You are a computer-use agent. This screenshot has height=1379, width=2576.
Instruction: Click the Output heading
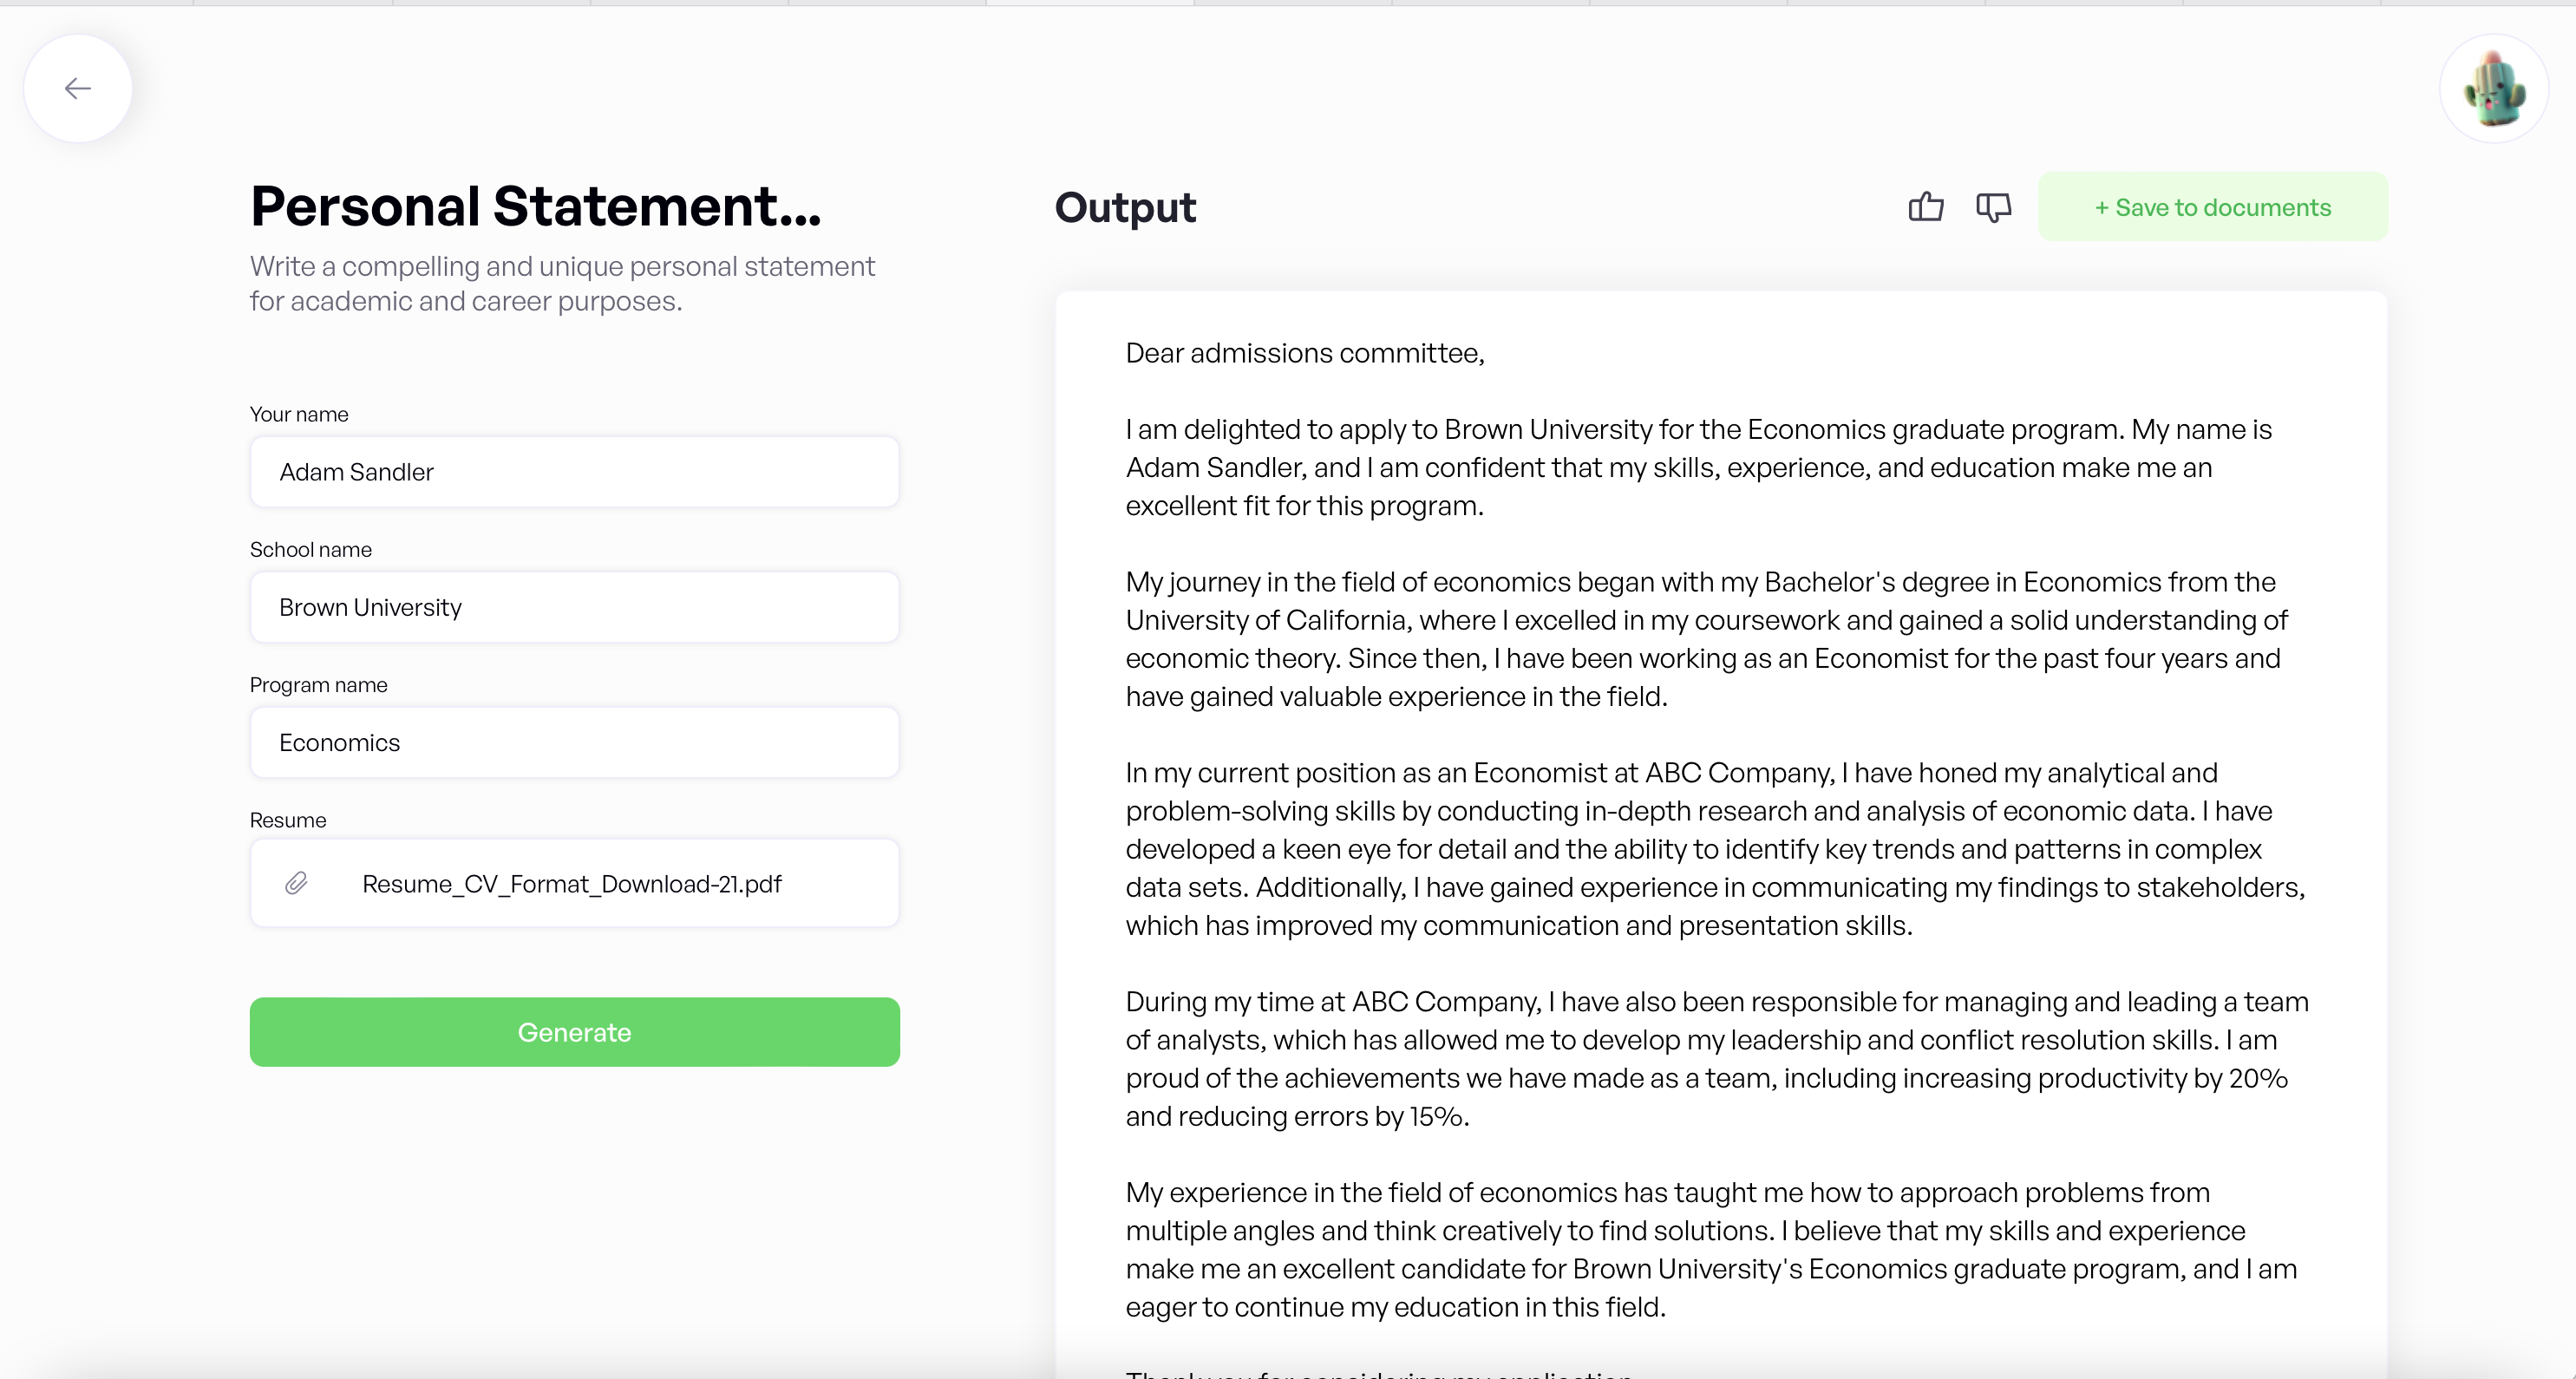click(x=1124, y=208)
